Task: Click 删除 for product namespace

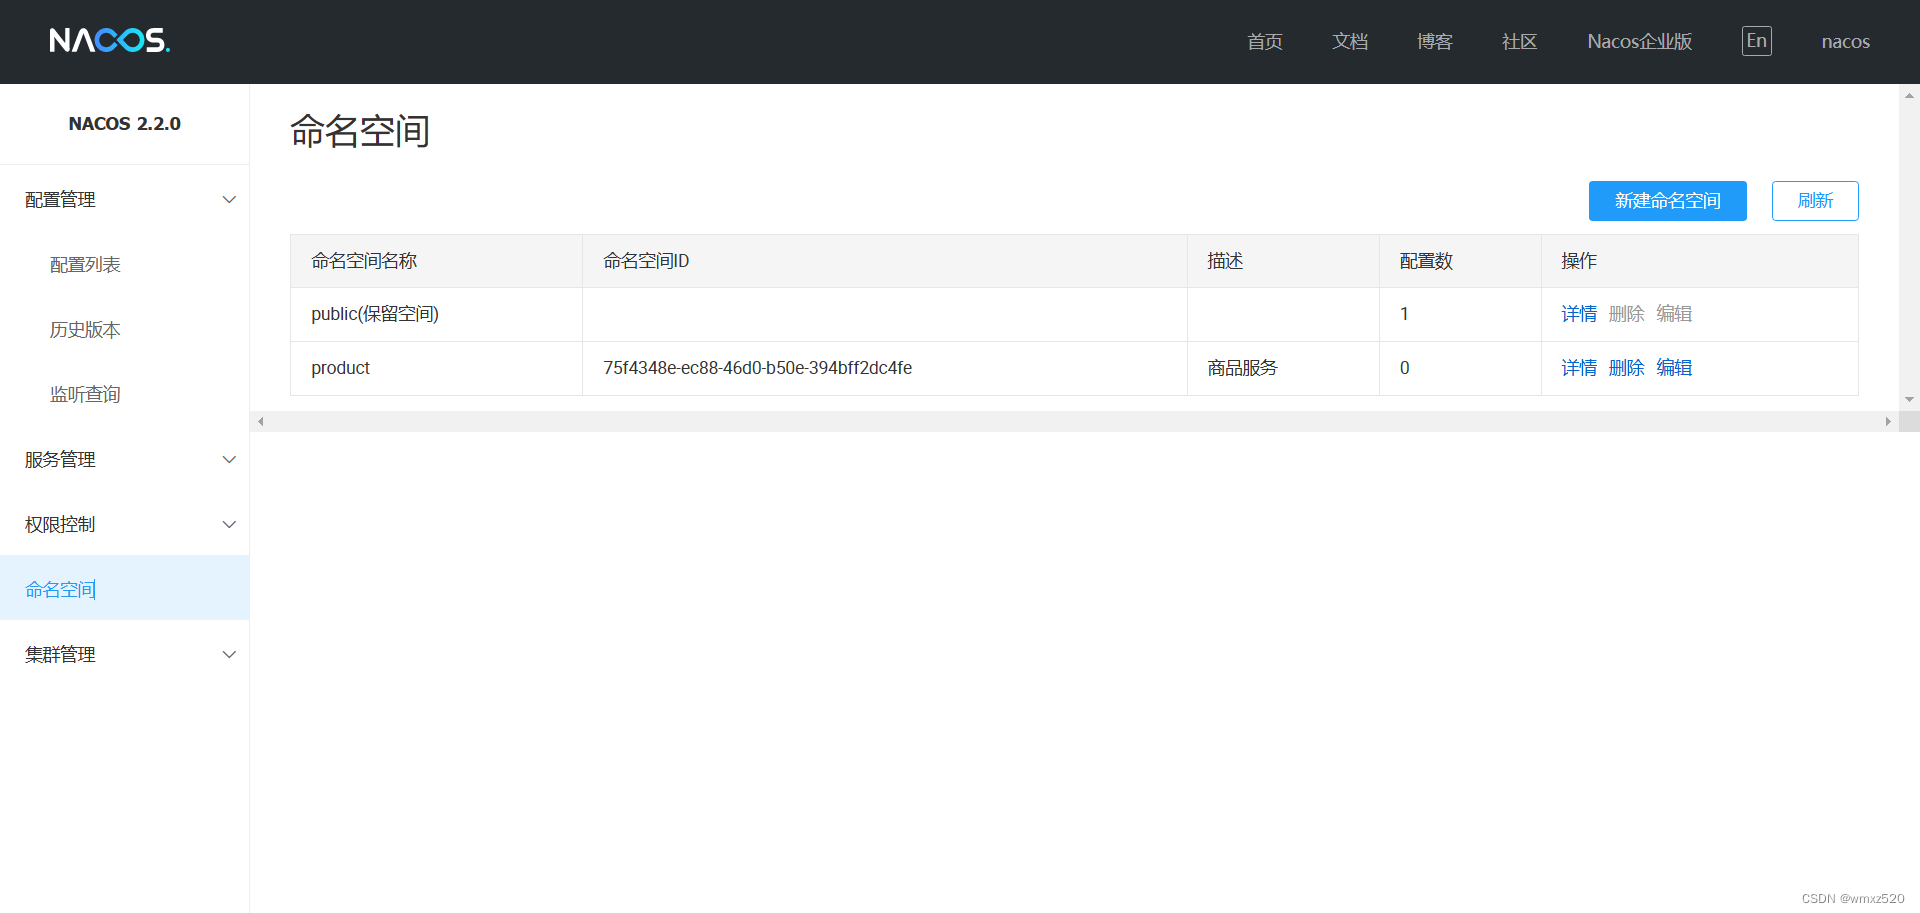Action: [1626, 368]
